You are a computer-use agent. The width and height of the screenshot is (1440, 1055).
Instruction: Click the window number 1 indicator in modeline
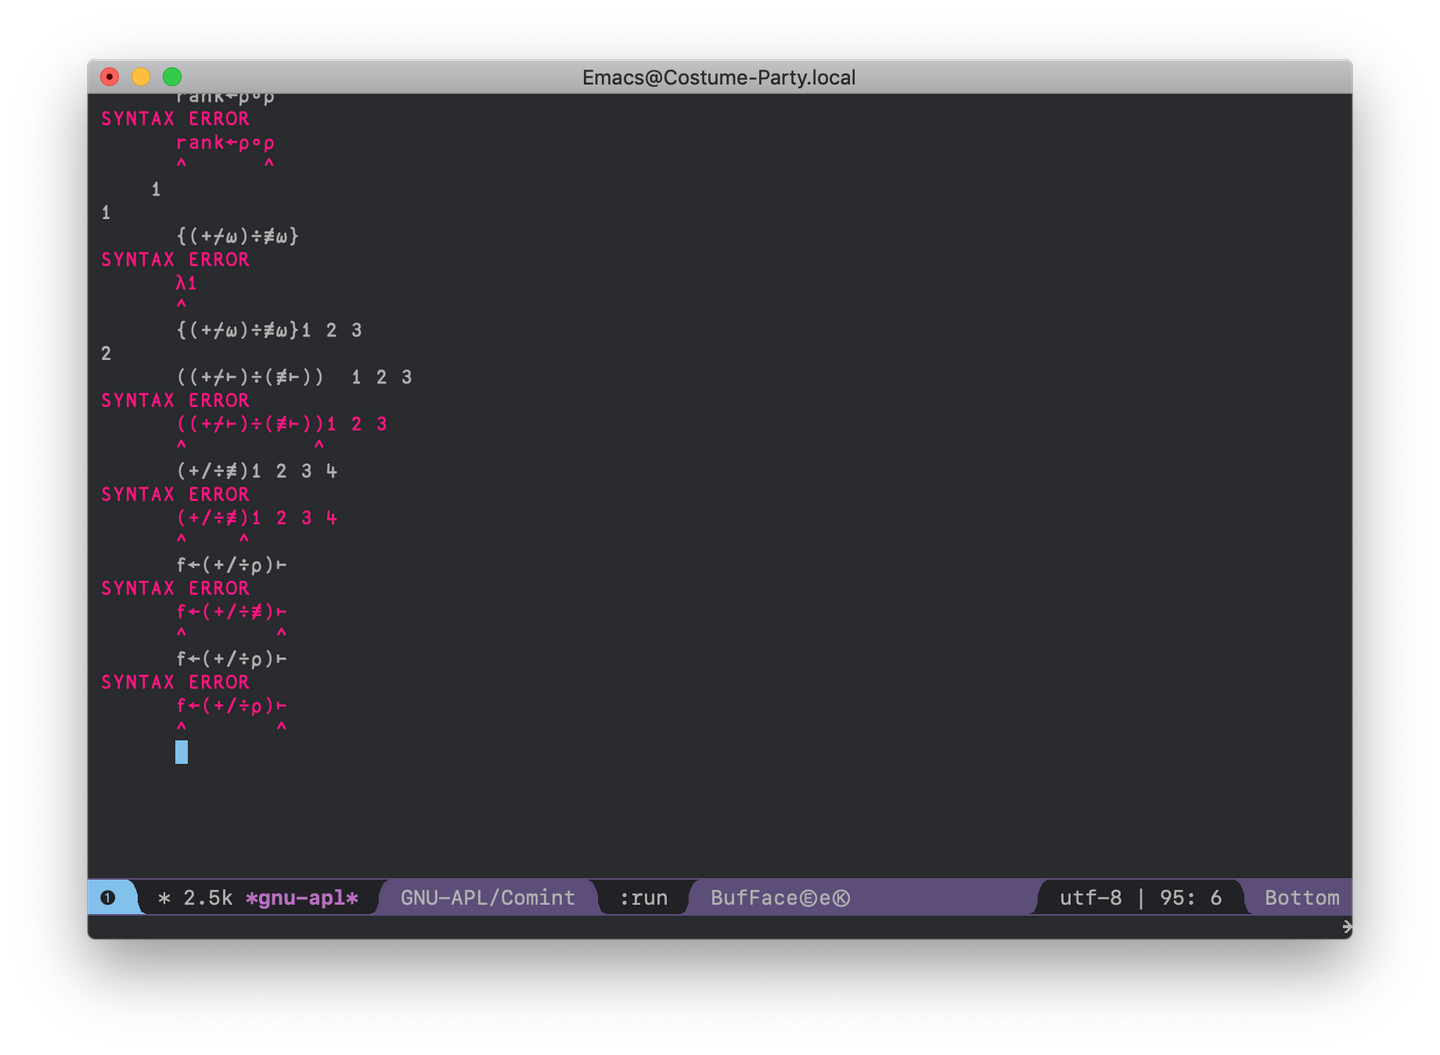(x=108, y=897)
